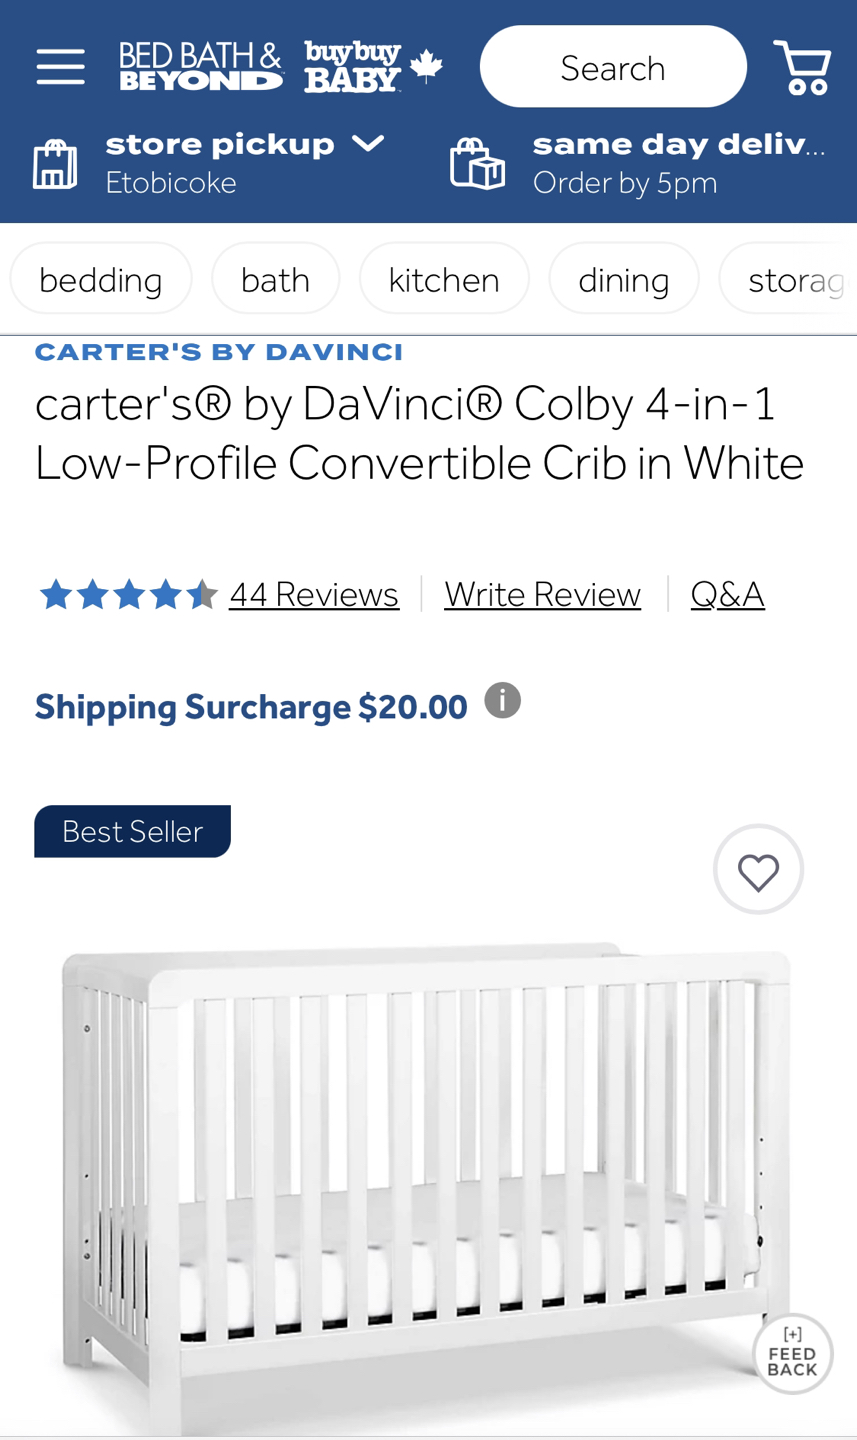Open the Carter's by DaVinci brand link
This screenshot has height=1440, width=857.
(219, 353)
